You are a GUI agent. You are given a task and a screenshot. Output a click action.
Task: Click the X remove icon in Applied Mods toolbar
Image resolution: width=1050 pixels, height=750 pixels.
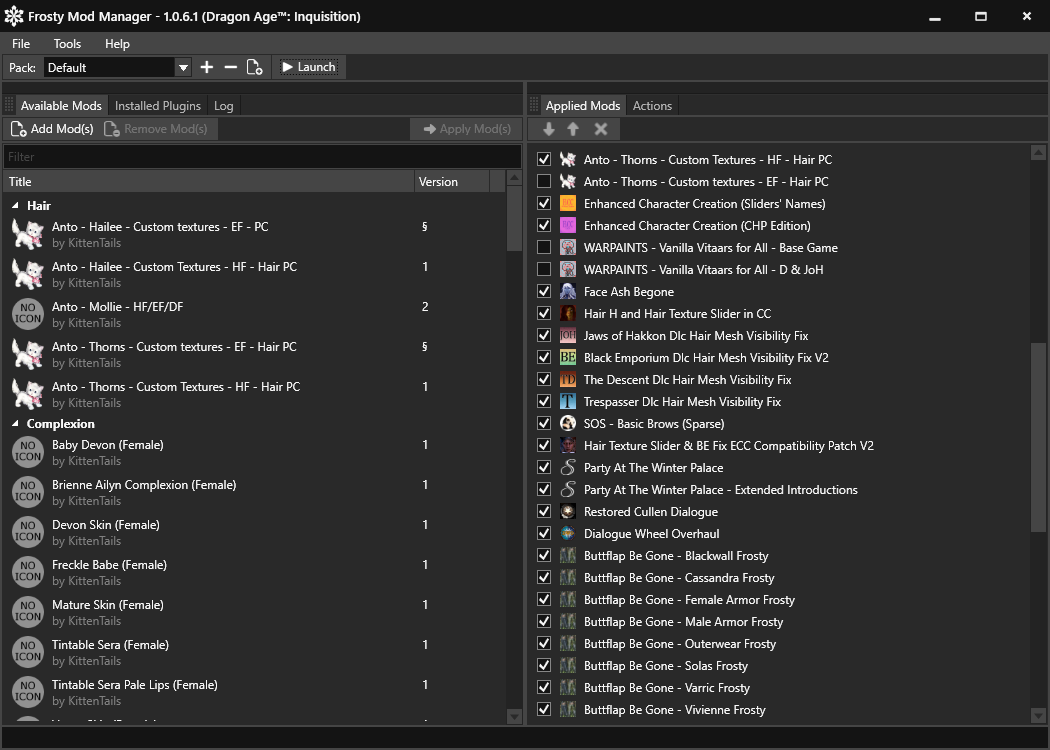(601, 129)
